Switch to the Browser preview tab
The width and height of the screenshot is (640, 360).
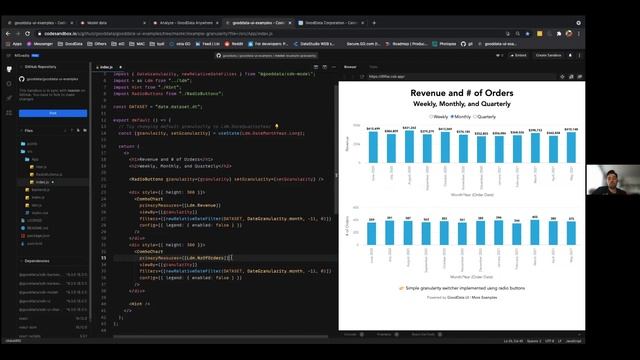pos(350,67)
